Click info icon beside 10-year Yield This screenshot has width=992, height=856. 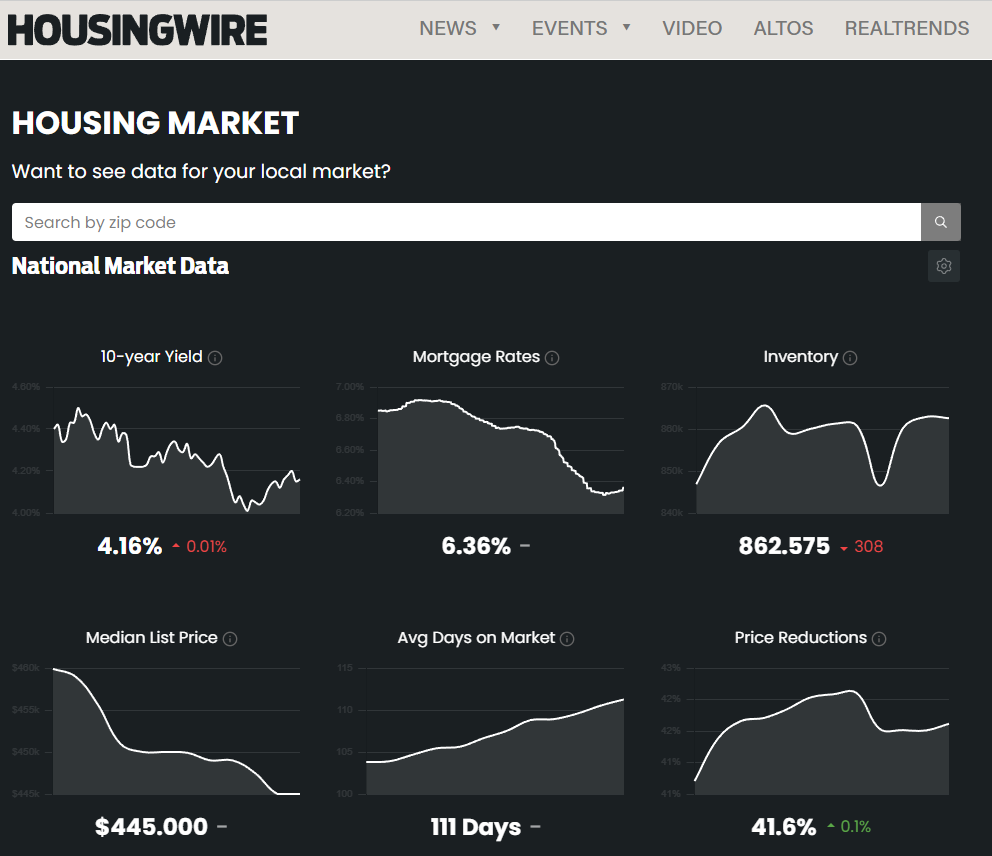(x=215, y=358)
